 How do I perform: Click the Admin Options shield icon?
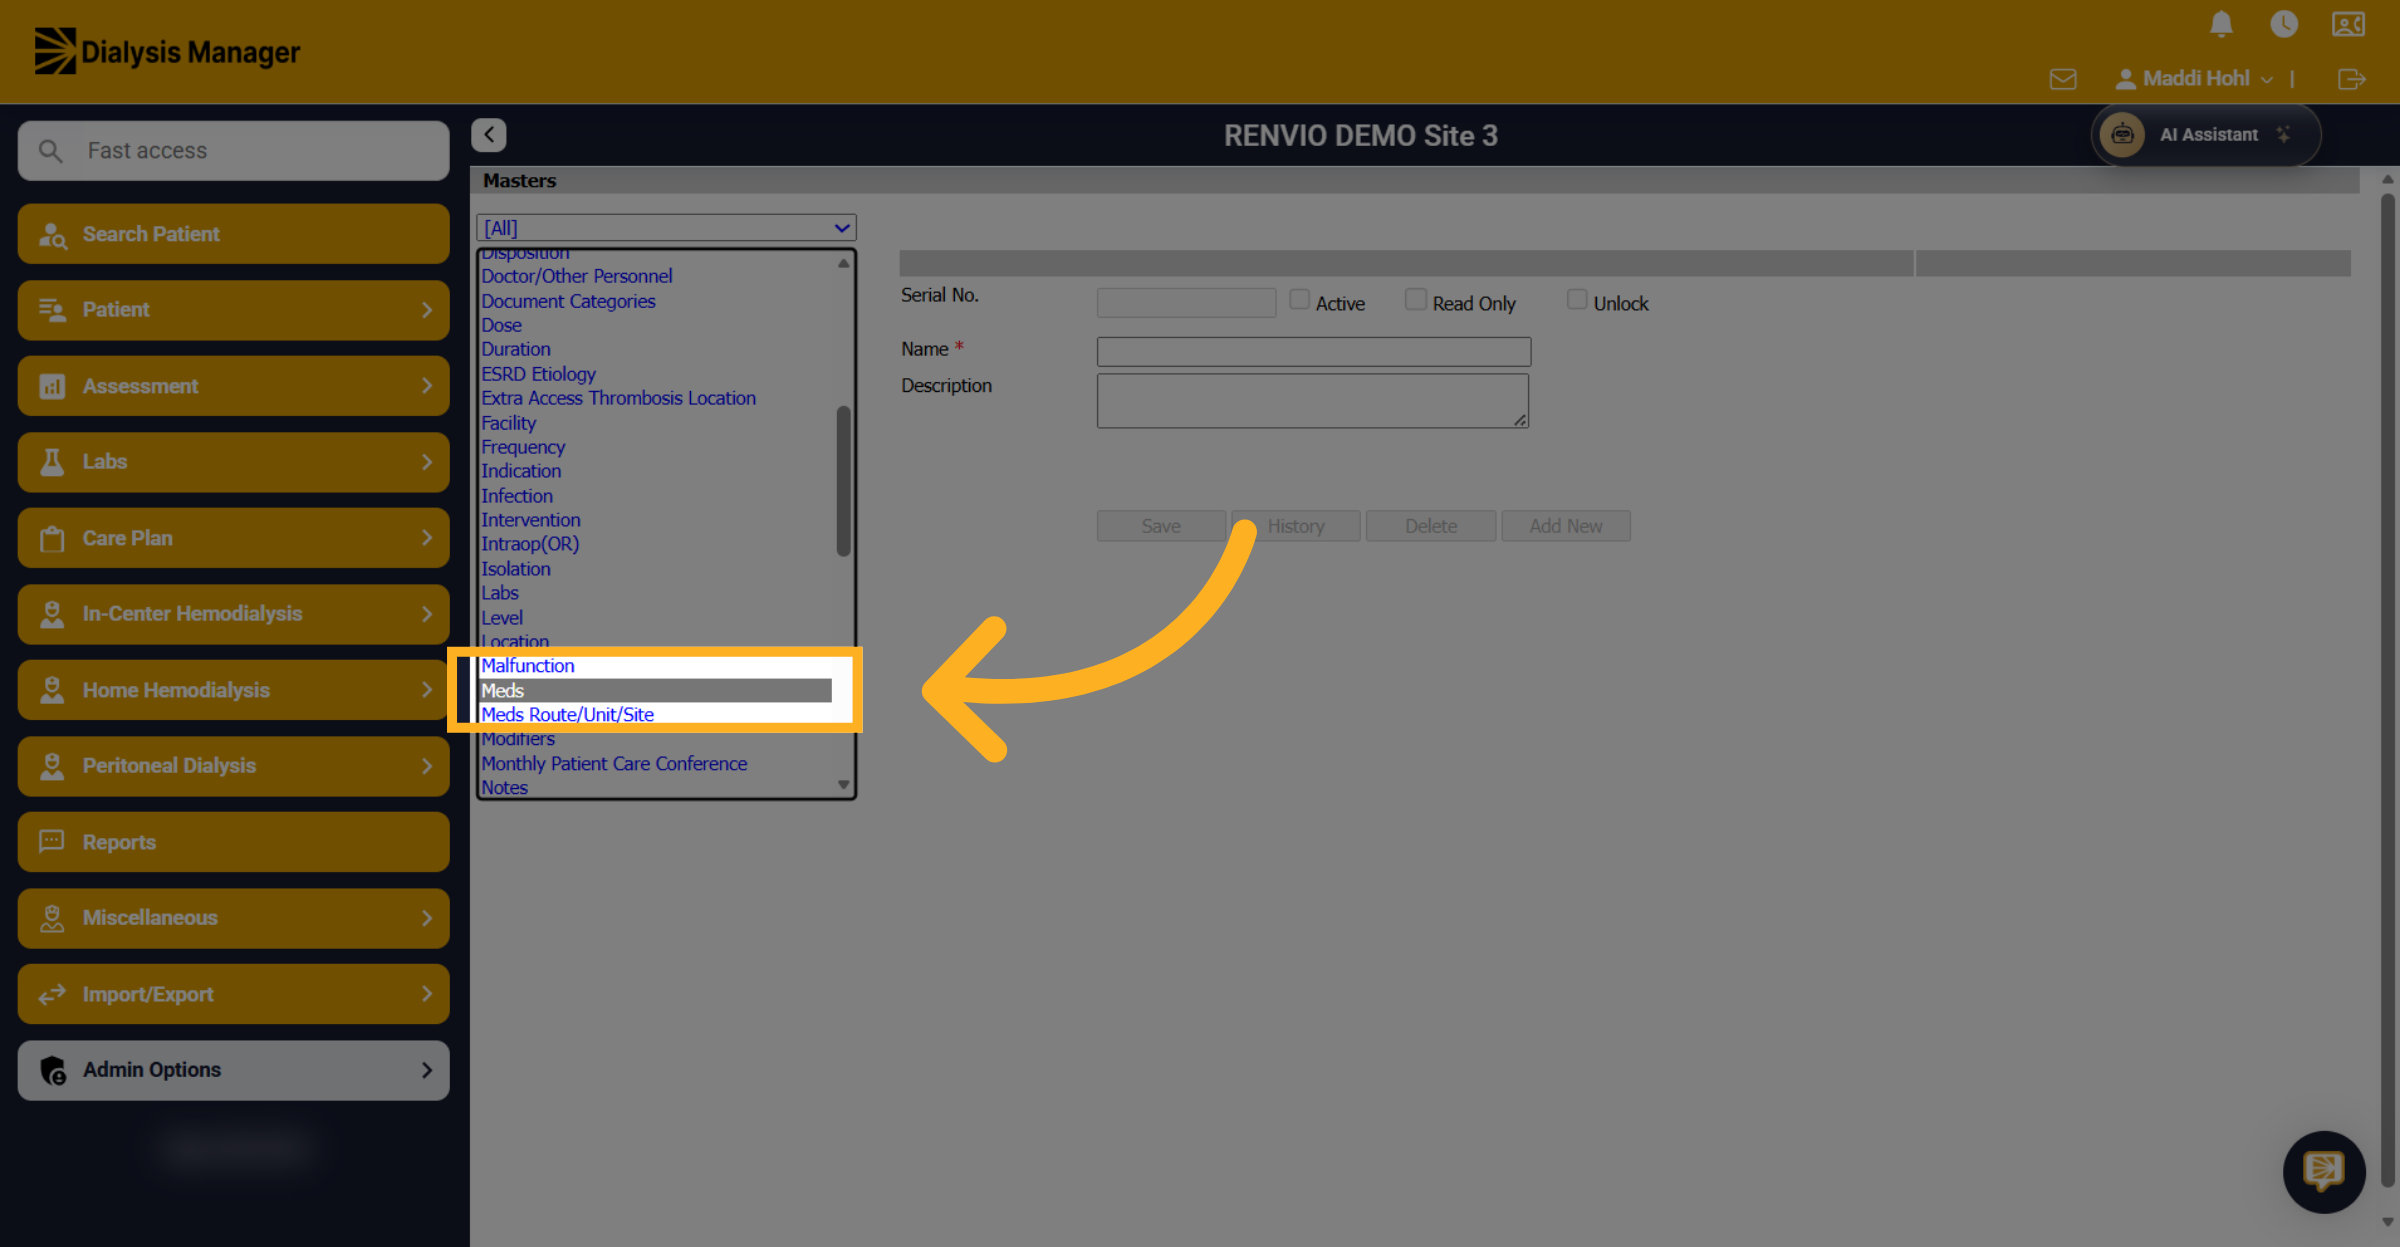52,1070
